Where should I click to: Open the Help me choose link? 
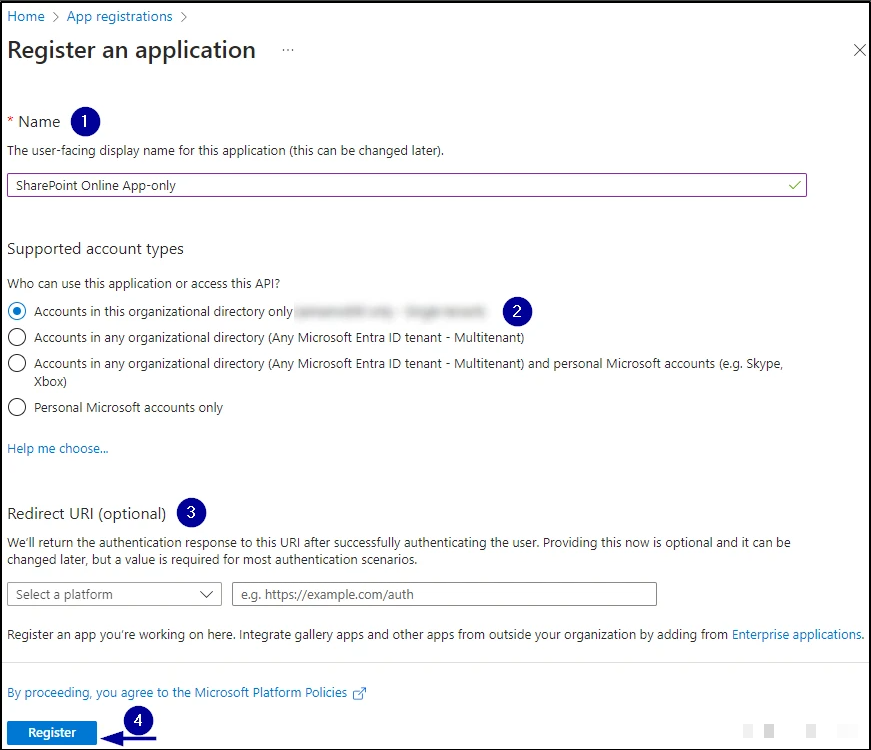[58, 449]
